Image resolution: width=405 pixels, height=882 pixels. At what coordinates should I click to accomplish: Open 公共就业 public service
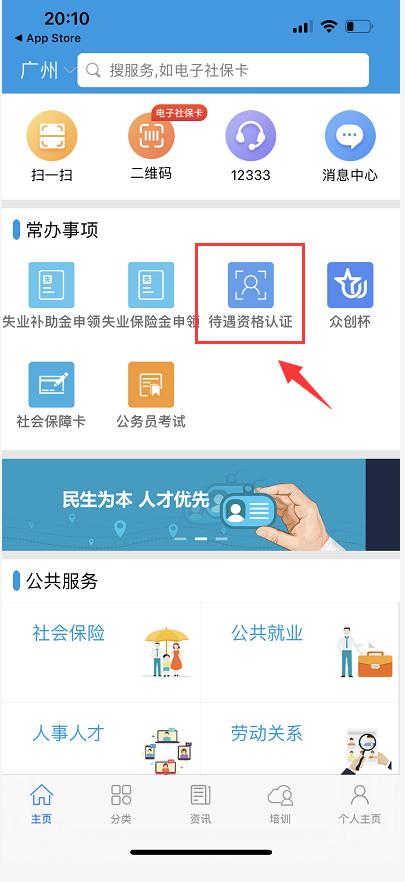(x=302, y=651)
